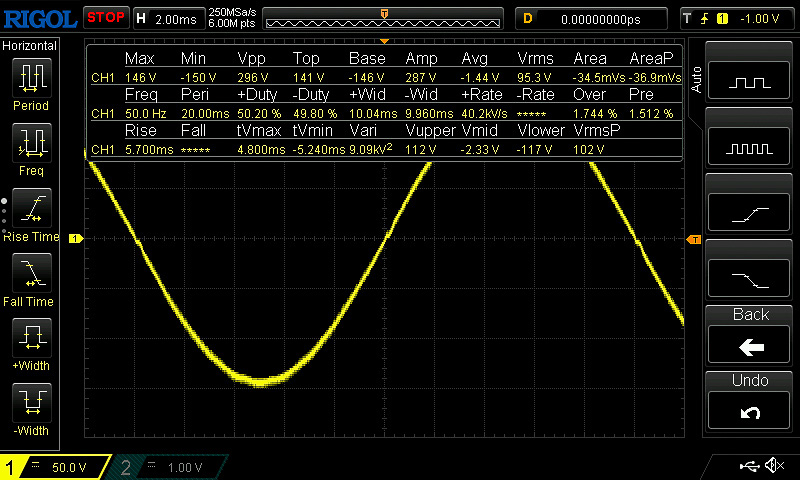This screenshot has width=800, height=480.
Task: Click the Max value 146 V
Action: pos(140,78)
